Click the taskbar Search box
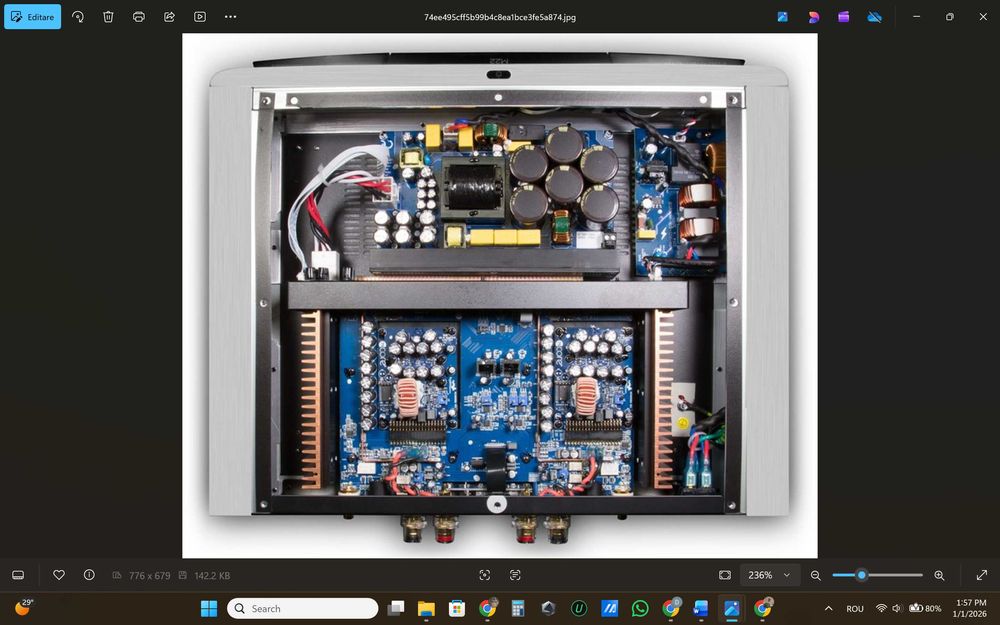The height and width of the screenshot is (625, 1000). click(x=302, y=608)
